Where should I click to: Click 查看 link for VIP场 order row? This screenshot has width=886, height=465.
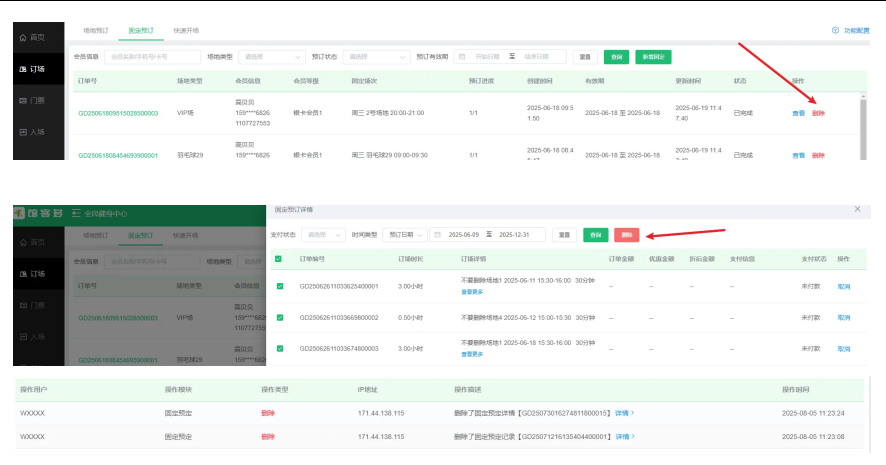click(x=798, y=114)
